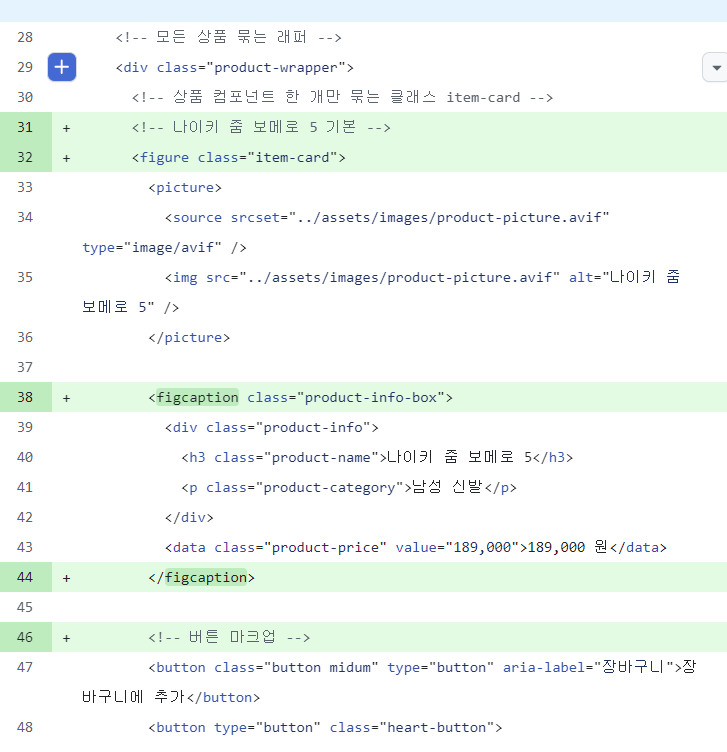727x752 pixels.
Task: Click the data product-price code line
Action: pos(416,547)
